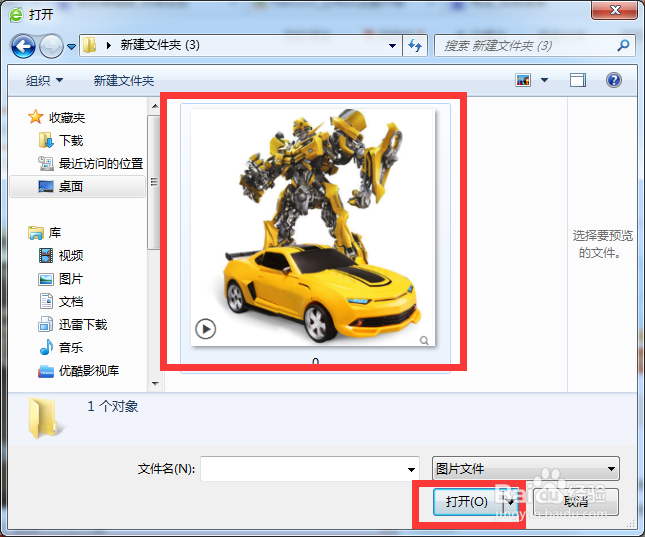645x537 pixels.
Task: Click sidebar scrollbar up arrow
Action: (155, 107)
